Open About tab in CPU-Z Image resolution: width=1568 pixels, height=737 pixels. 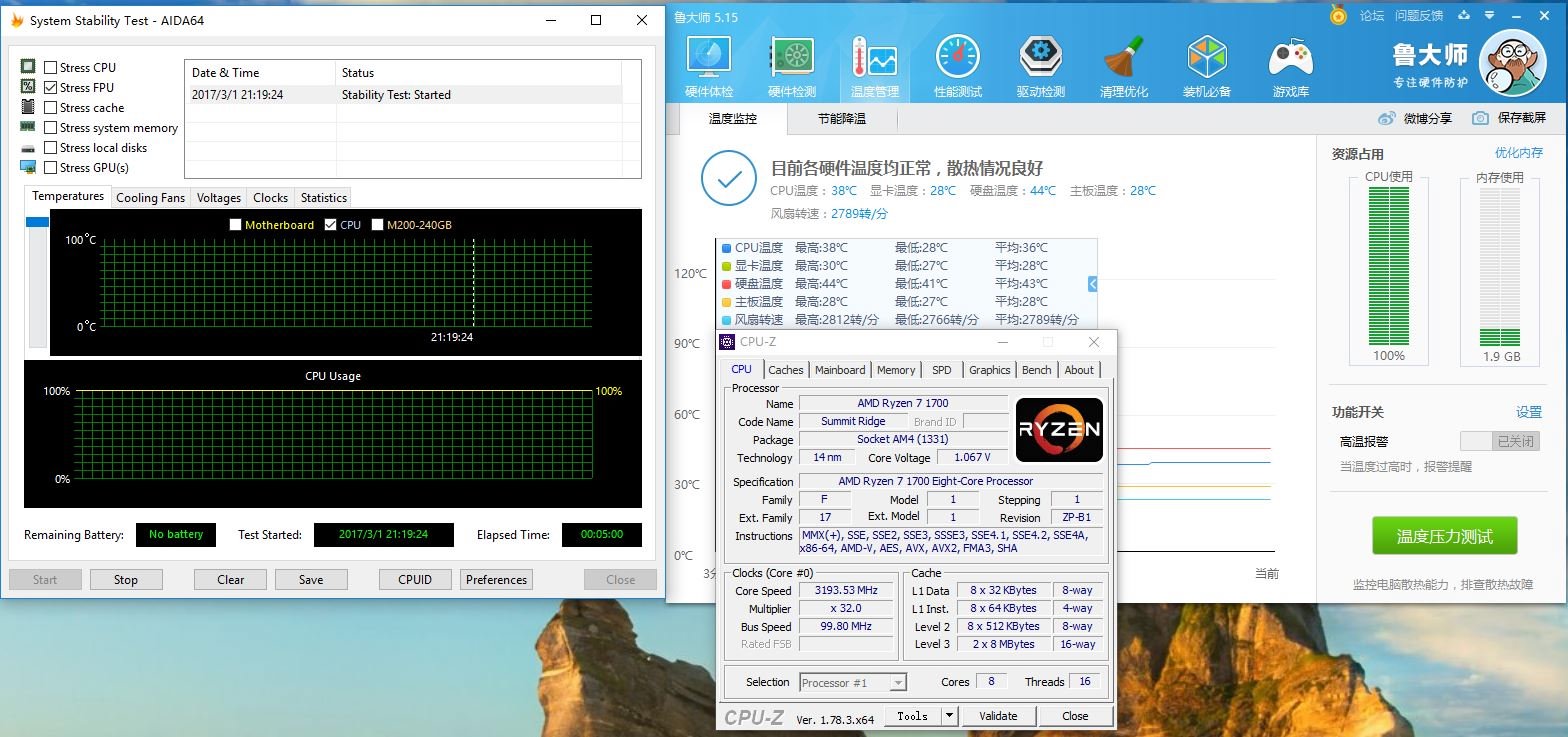(1079, 370)
